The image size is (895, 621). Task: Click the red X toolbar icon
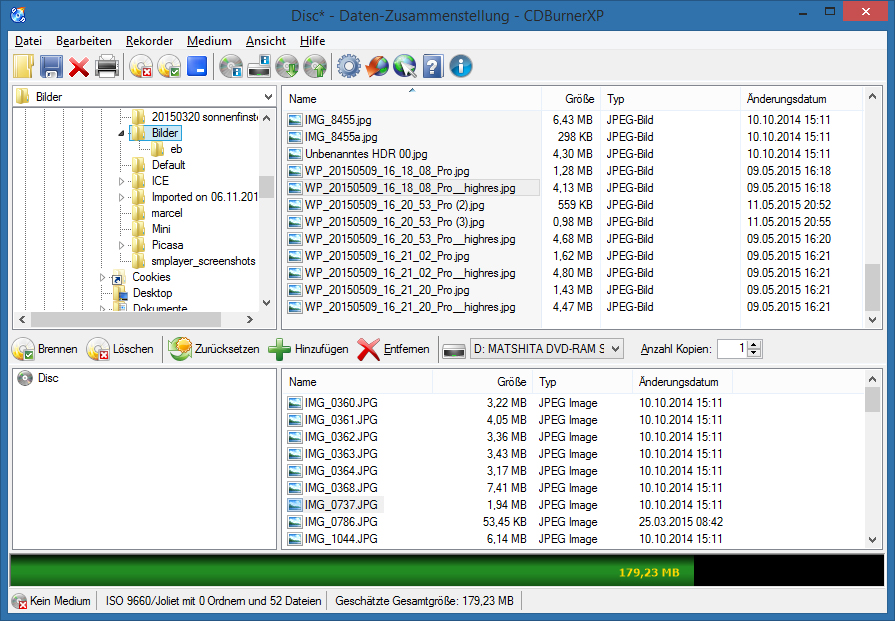(x=79, y=67)
